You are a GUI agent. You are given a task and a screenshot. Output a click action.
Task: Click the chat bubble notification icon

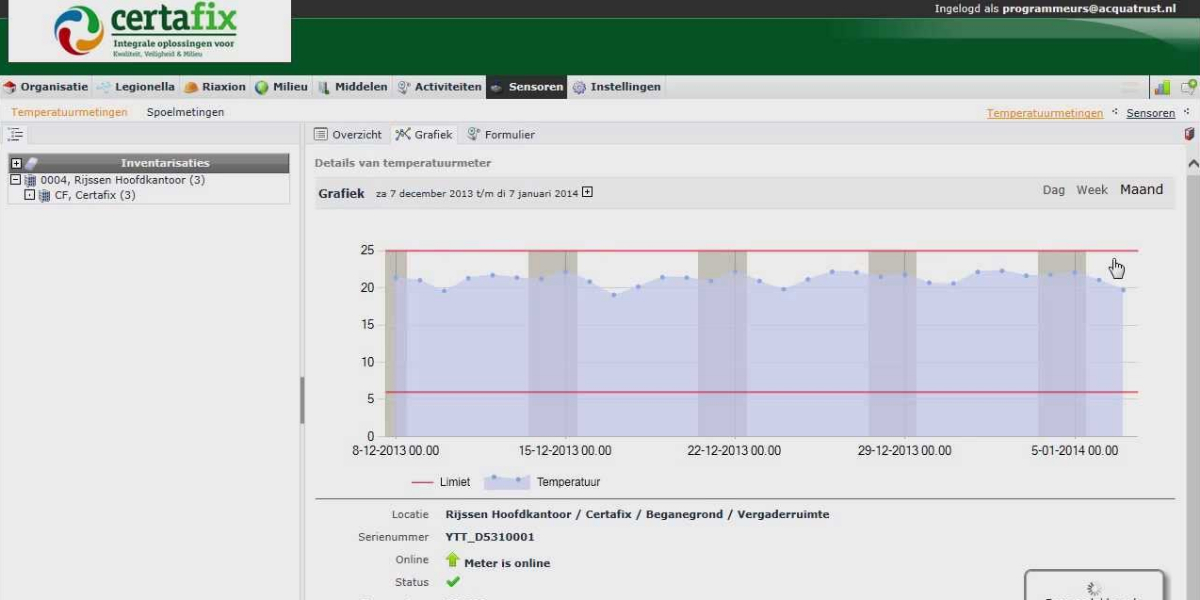coord(1188,88)
